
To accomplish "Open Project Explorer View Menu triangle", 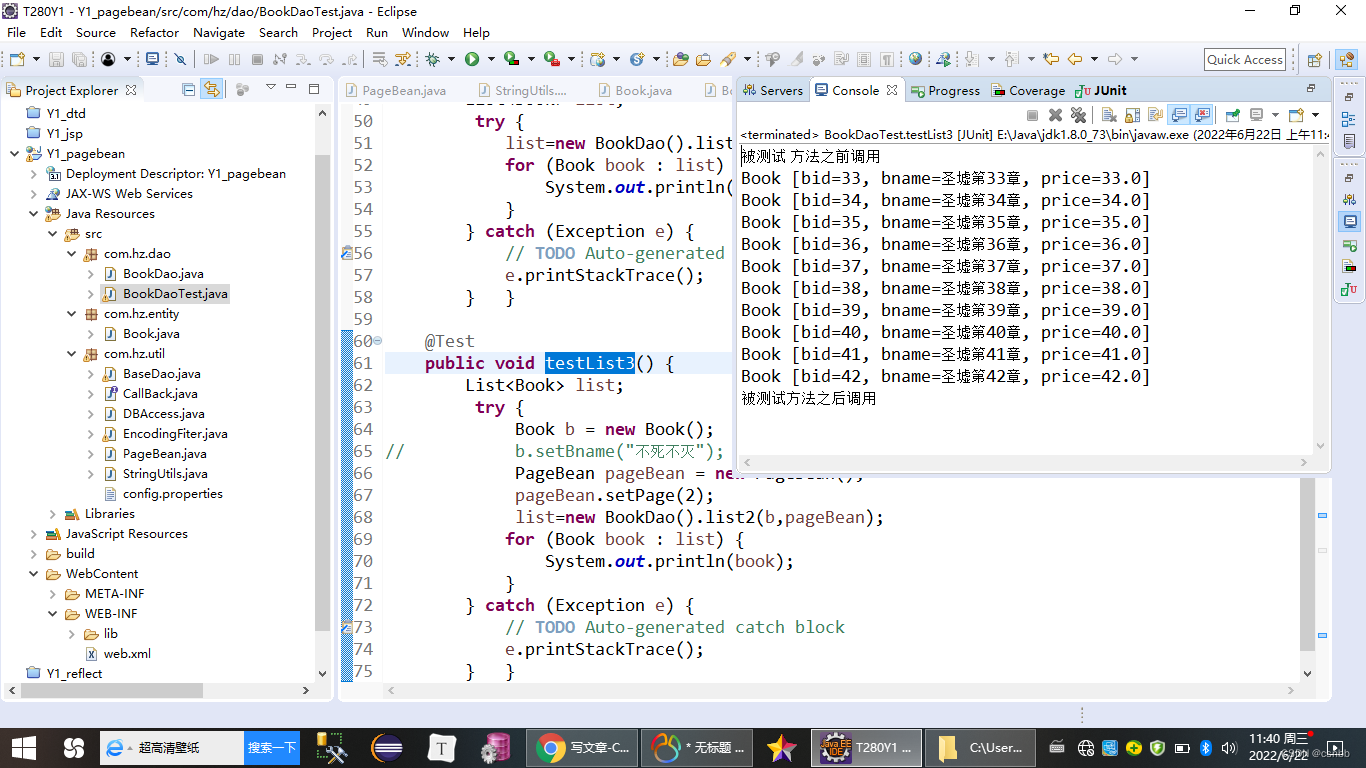I will 270,89.
